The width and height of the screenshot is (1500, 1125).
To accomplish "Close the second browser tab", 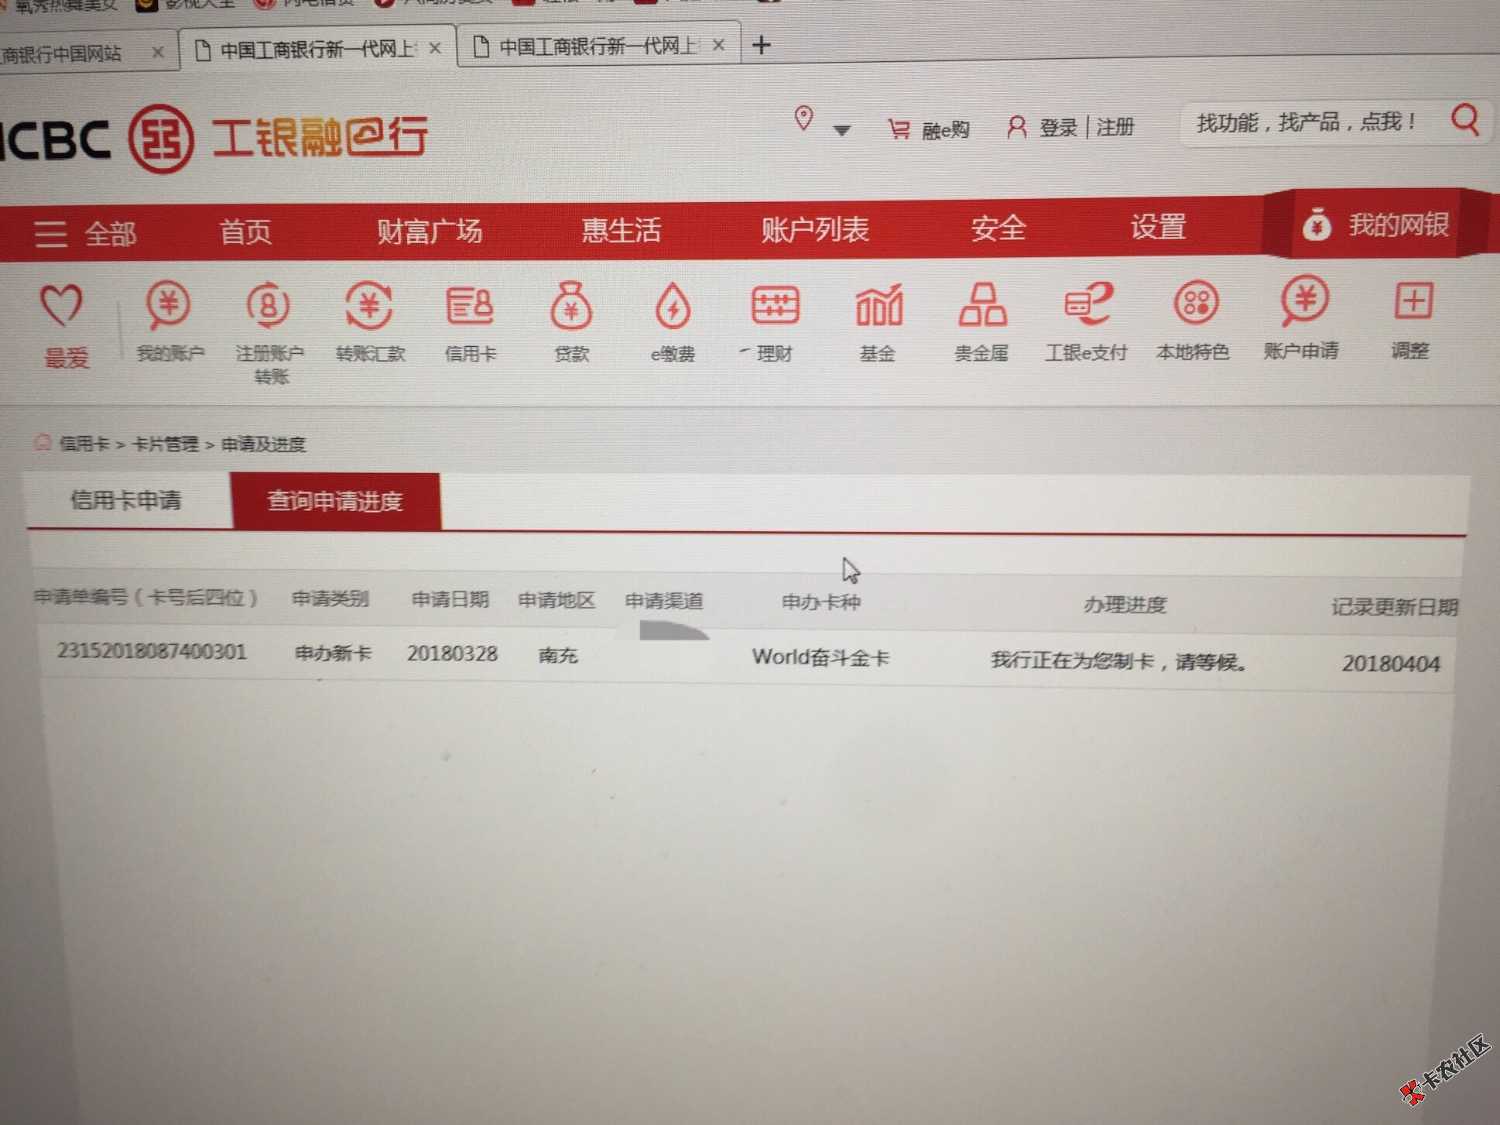I will coord(435,47).
